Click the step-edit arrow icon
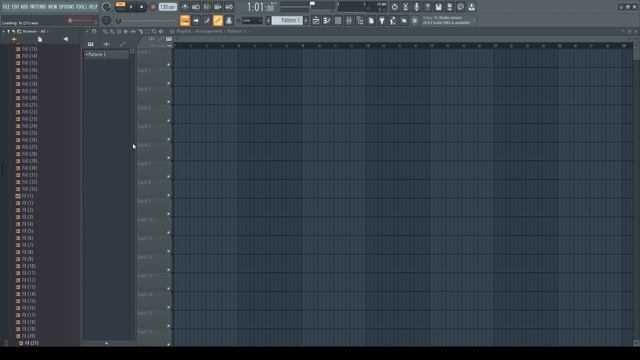 [196, 20]
